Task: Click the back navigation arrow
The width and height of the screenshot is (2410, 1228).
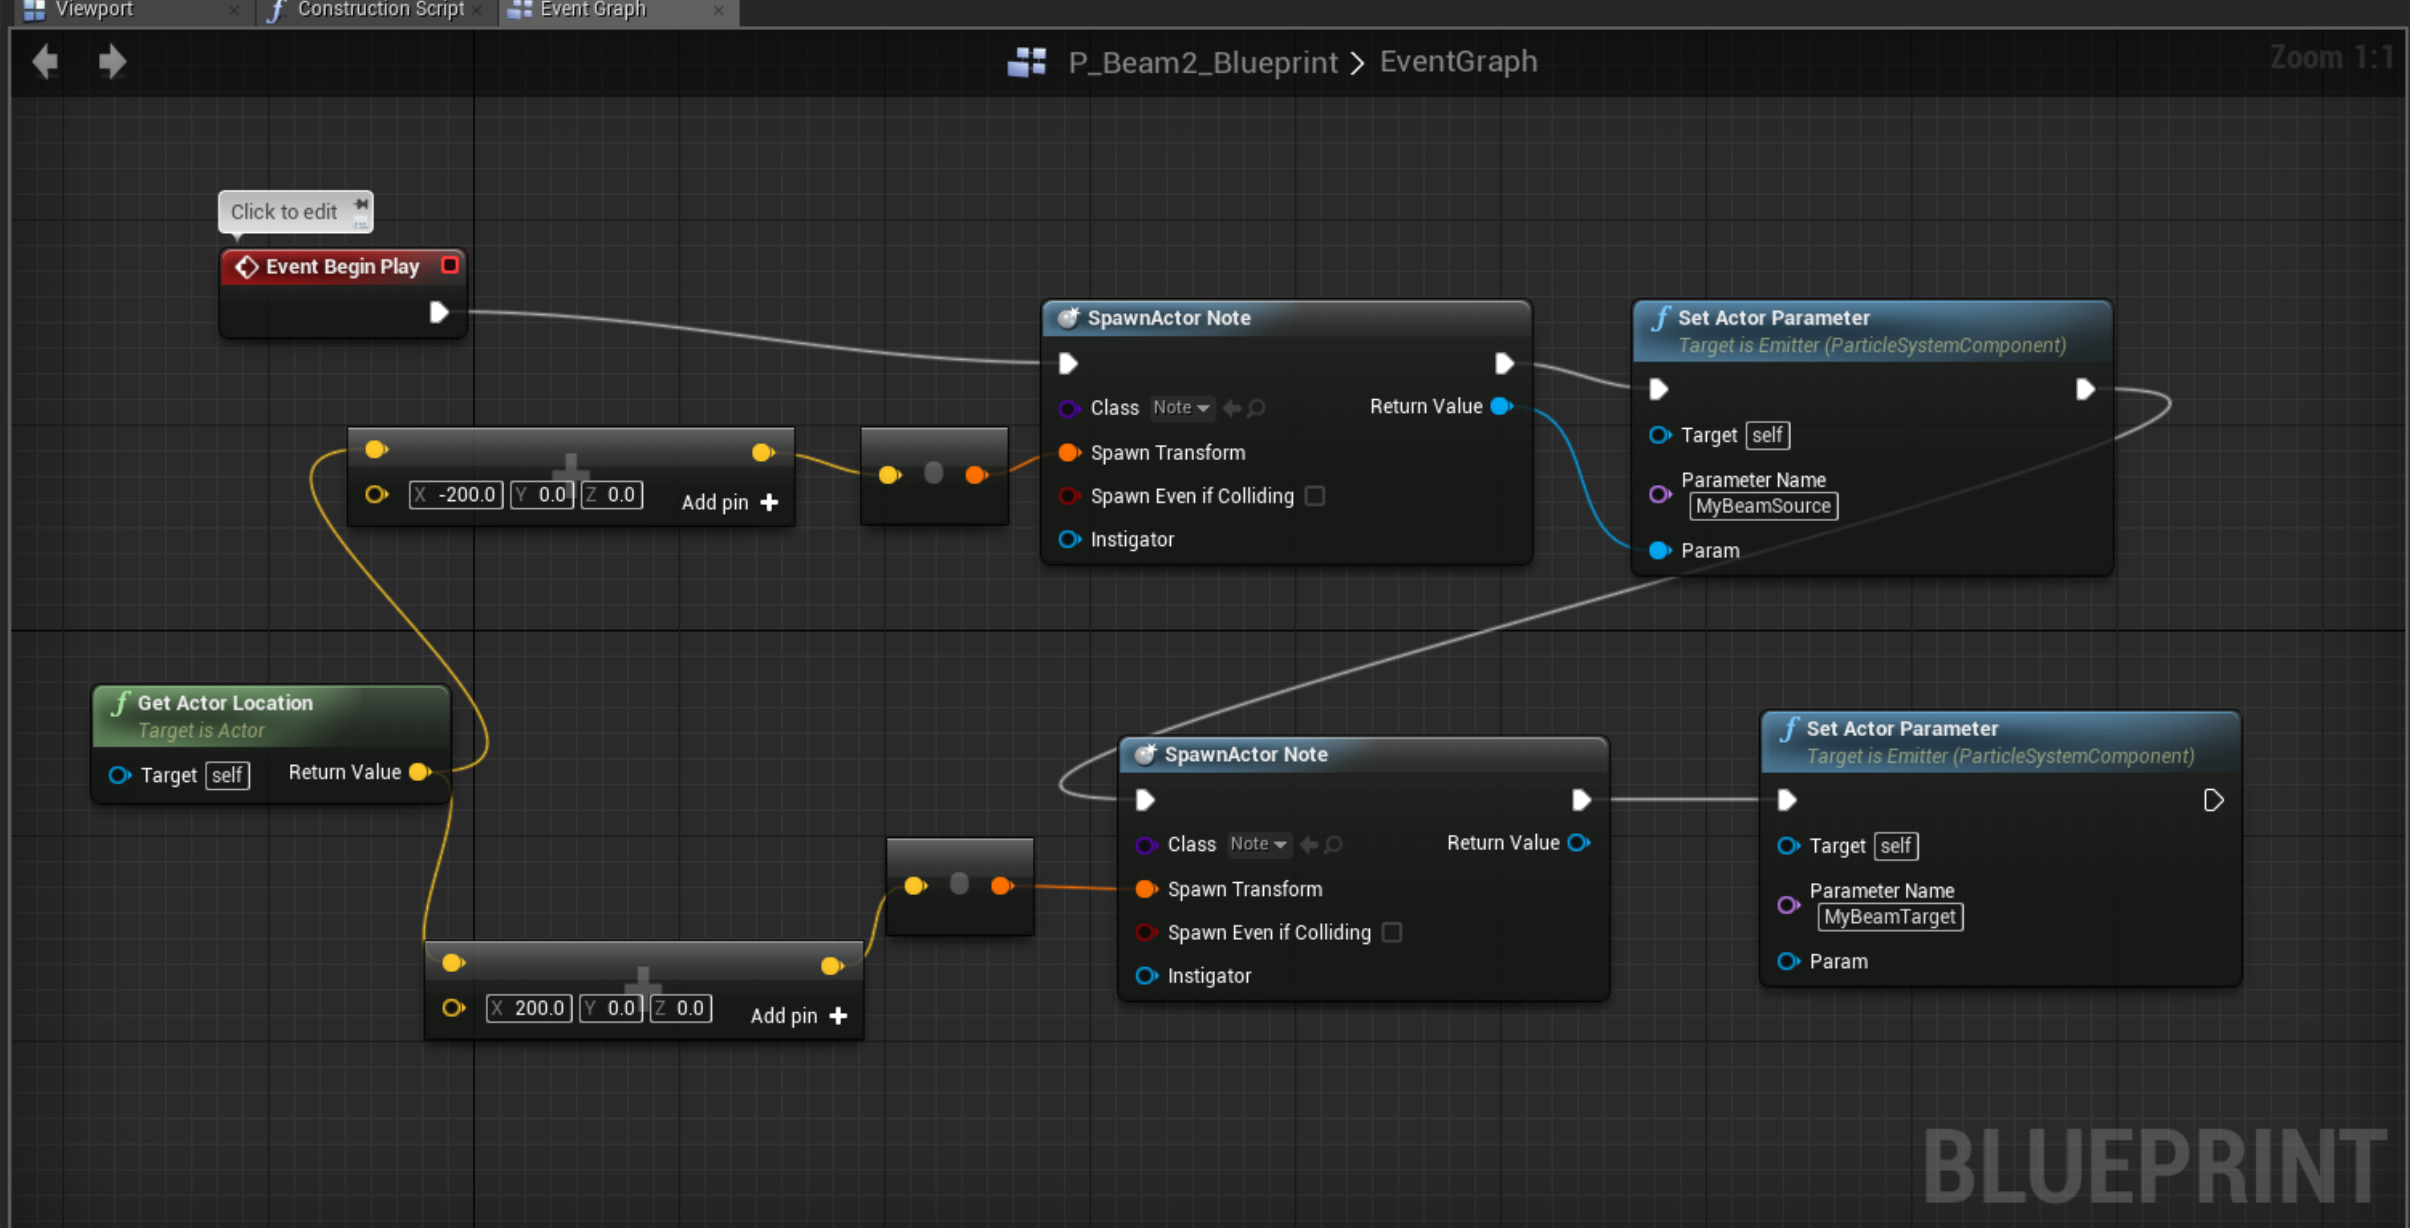Action: click(44, 61)
